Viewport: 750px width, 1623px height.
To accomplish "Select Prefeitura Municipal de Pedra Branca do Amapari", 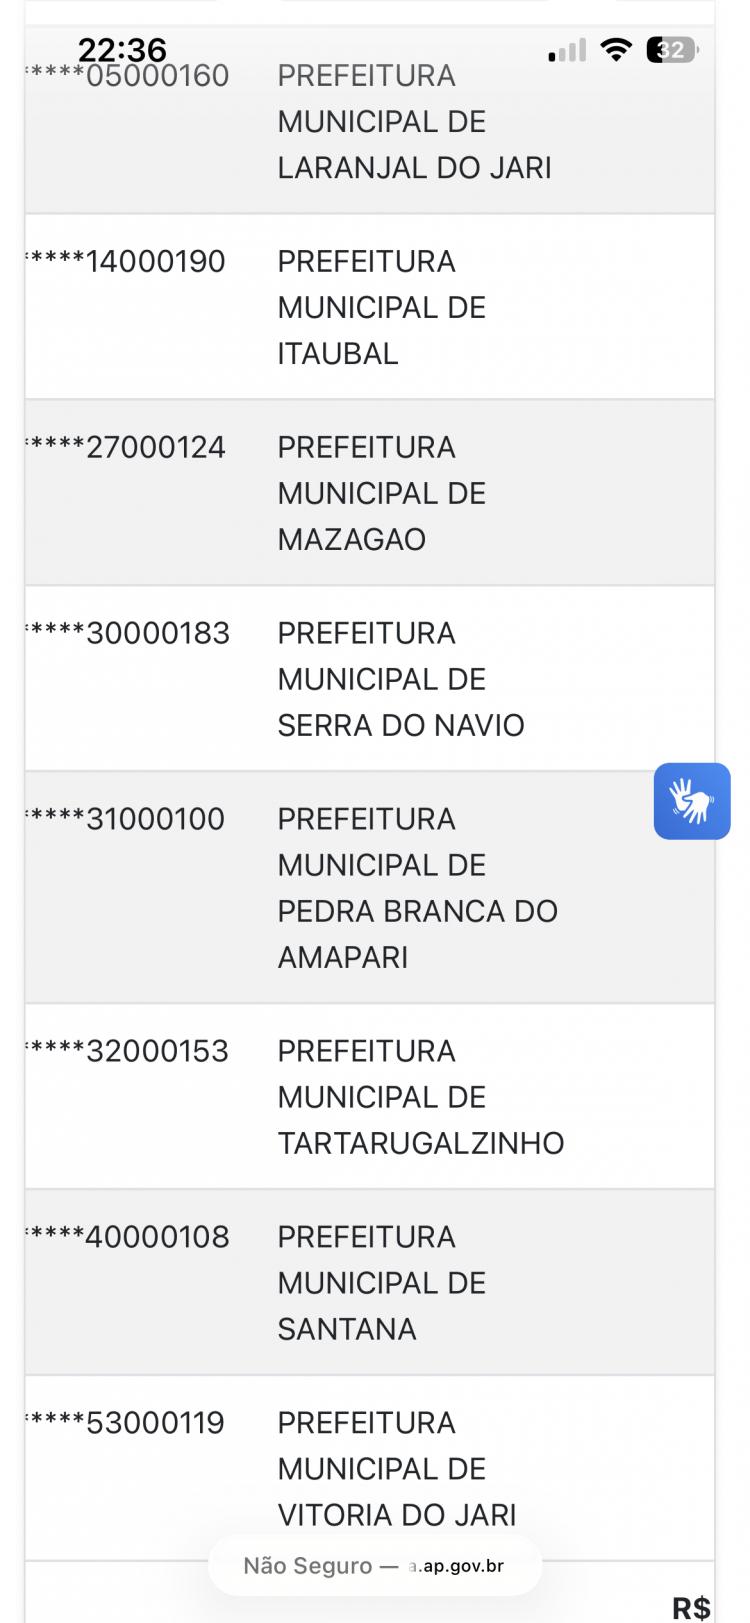I will pos(417,888).
